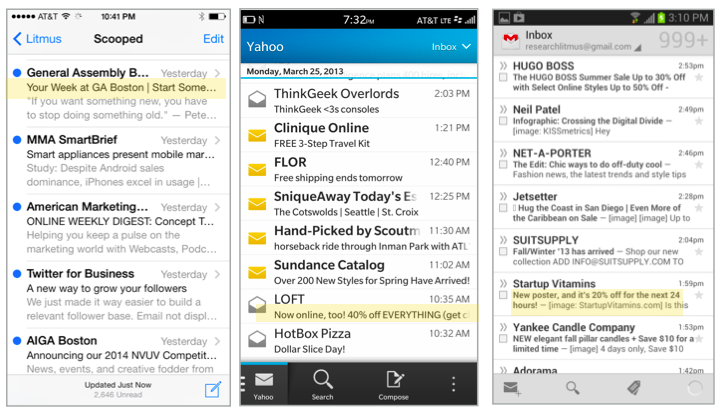This screenshot has width=720, height=414.
Task: Tap yellow envelope icon for Clinique Online
Action: pos(257,135)
